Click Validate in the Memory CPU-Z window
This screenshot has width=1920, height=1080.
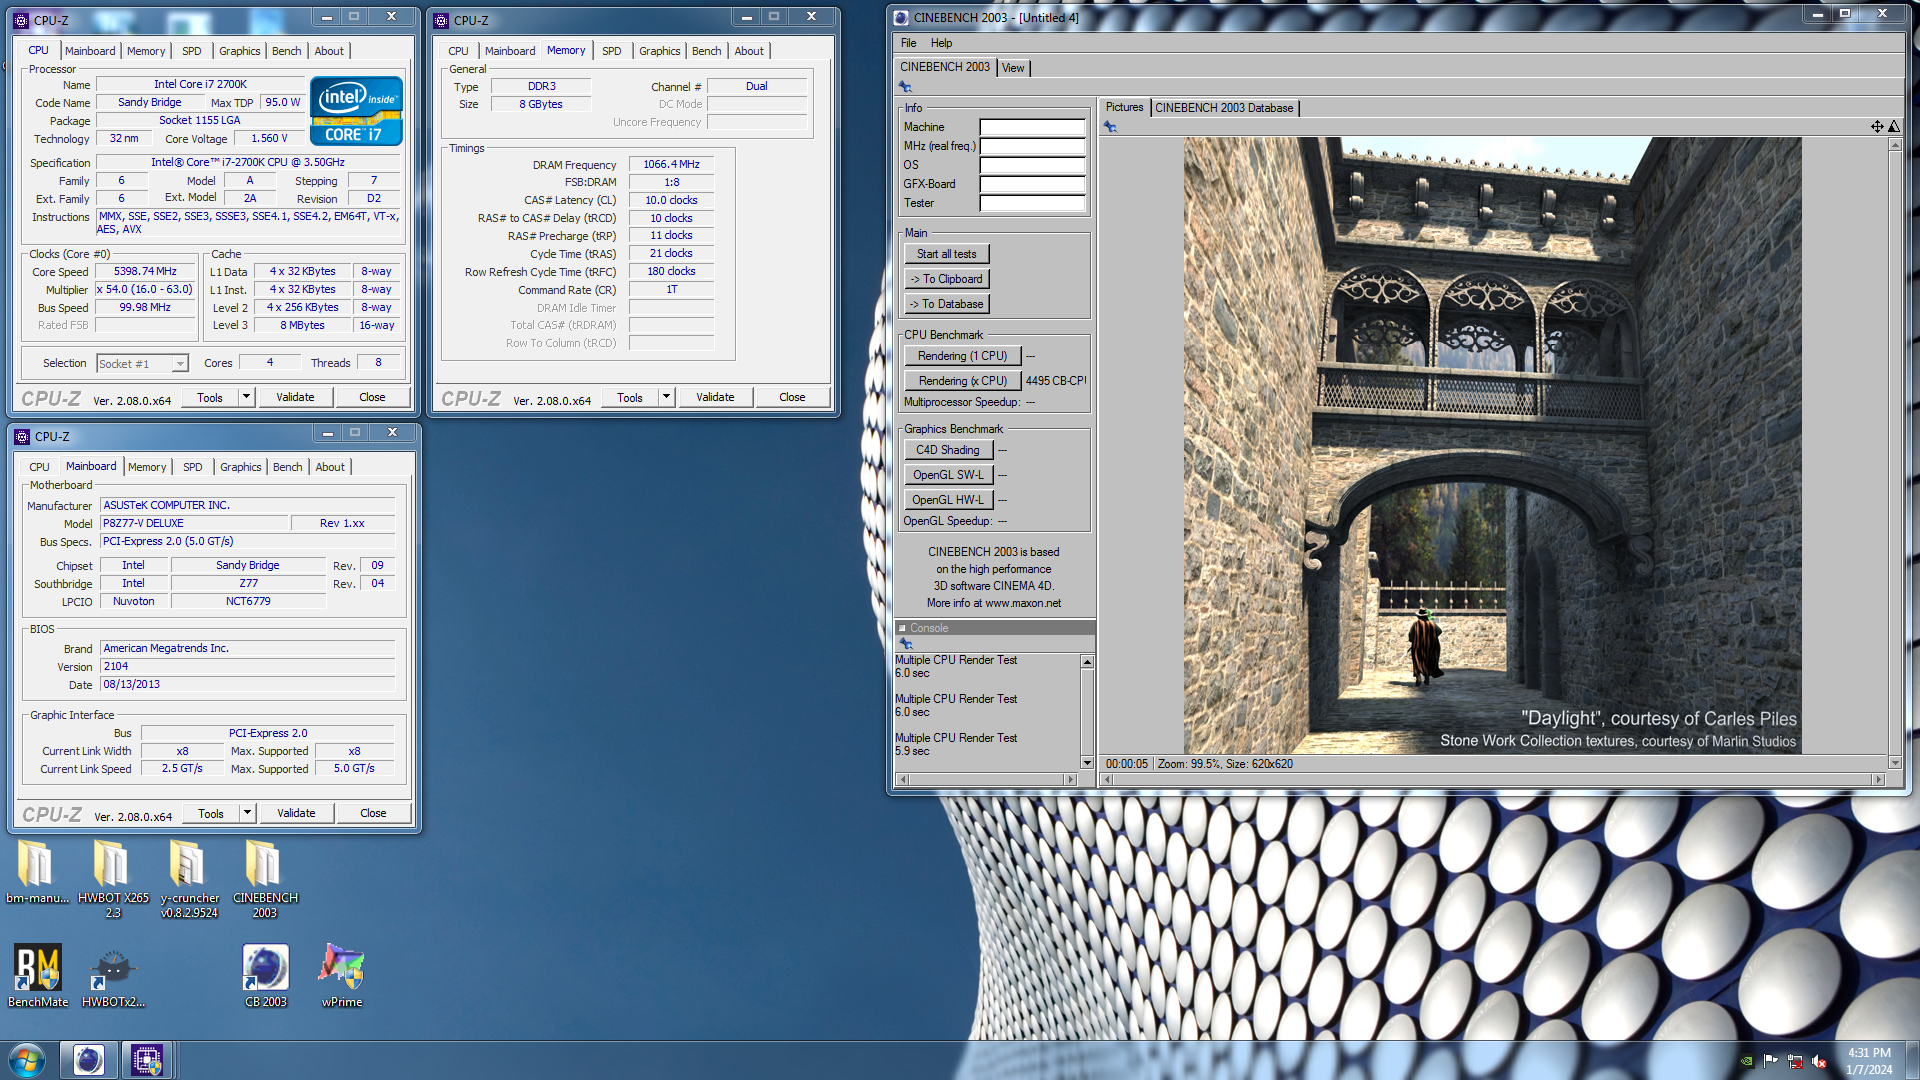pos(715,397)
